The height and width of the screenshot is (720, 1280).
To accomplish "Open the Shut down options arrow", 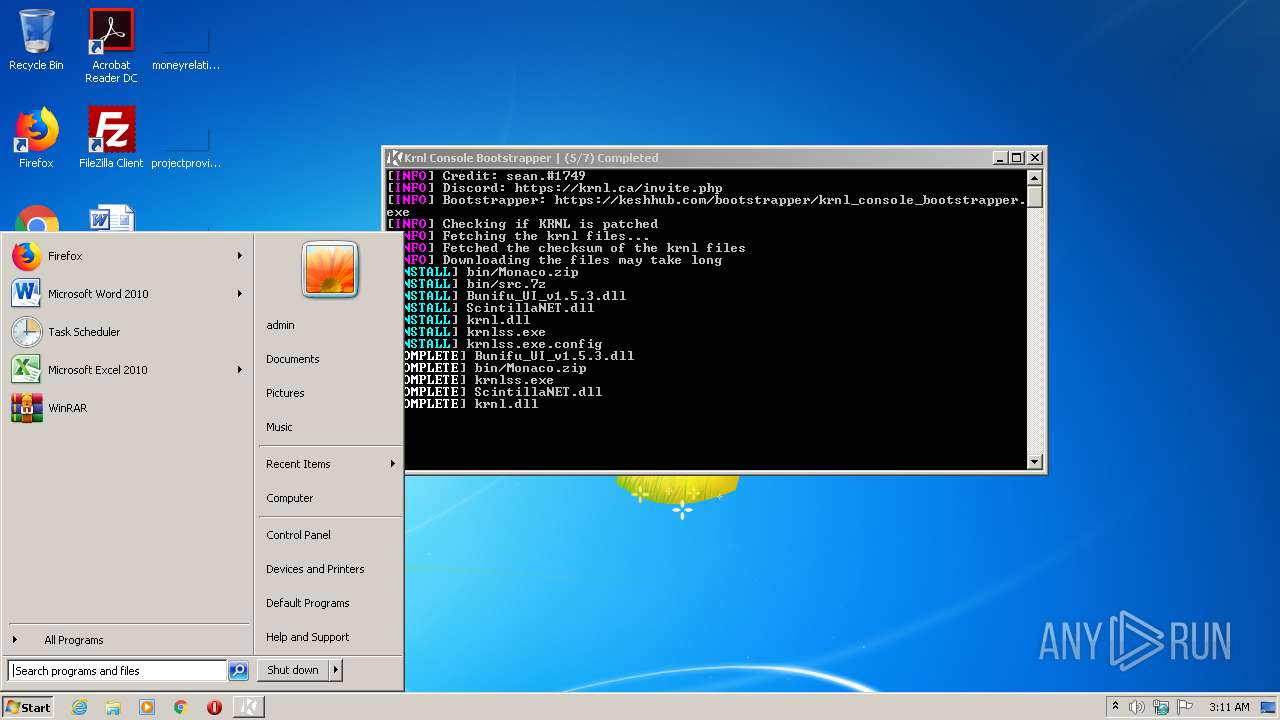I will click(x=336, y=671).
